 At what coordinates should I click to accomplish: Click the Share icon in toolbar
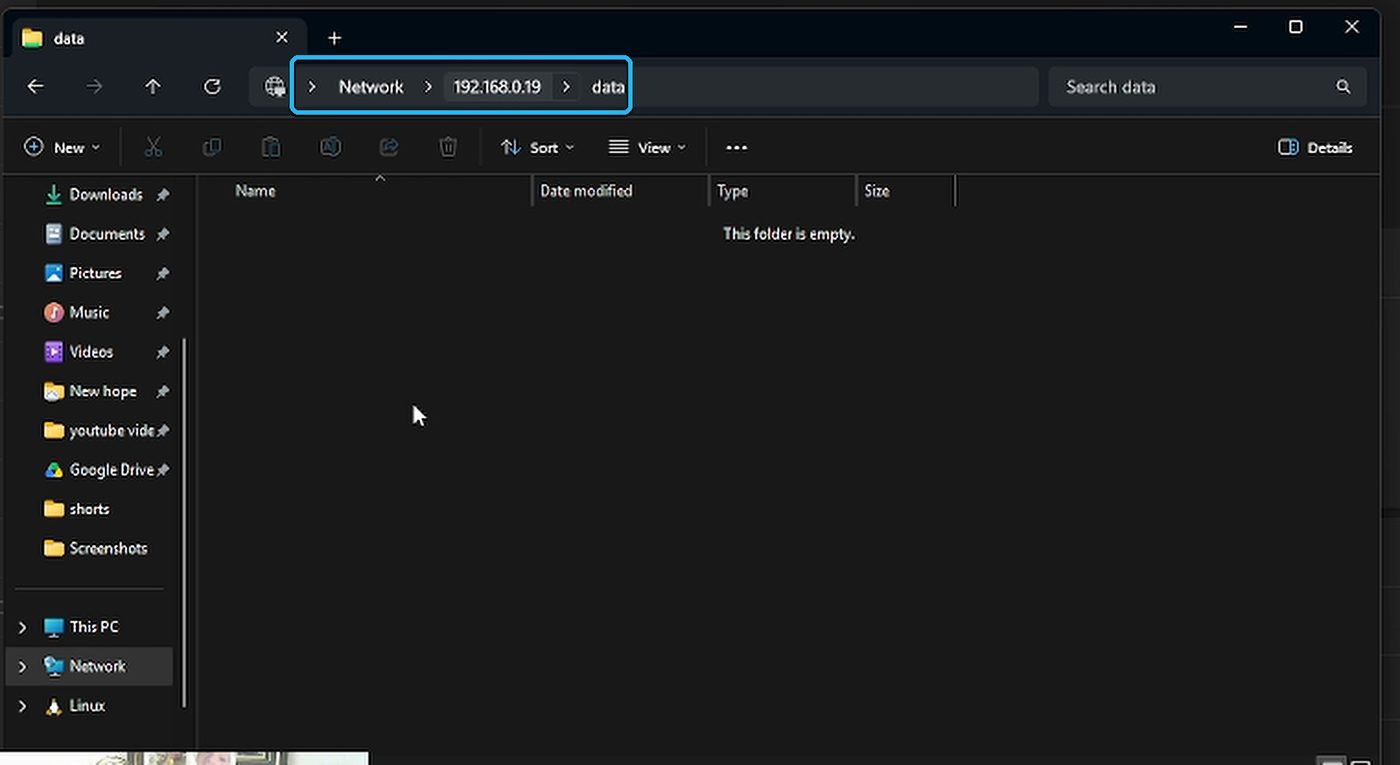click(x=389, y=147)
